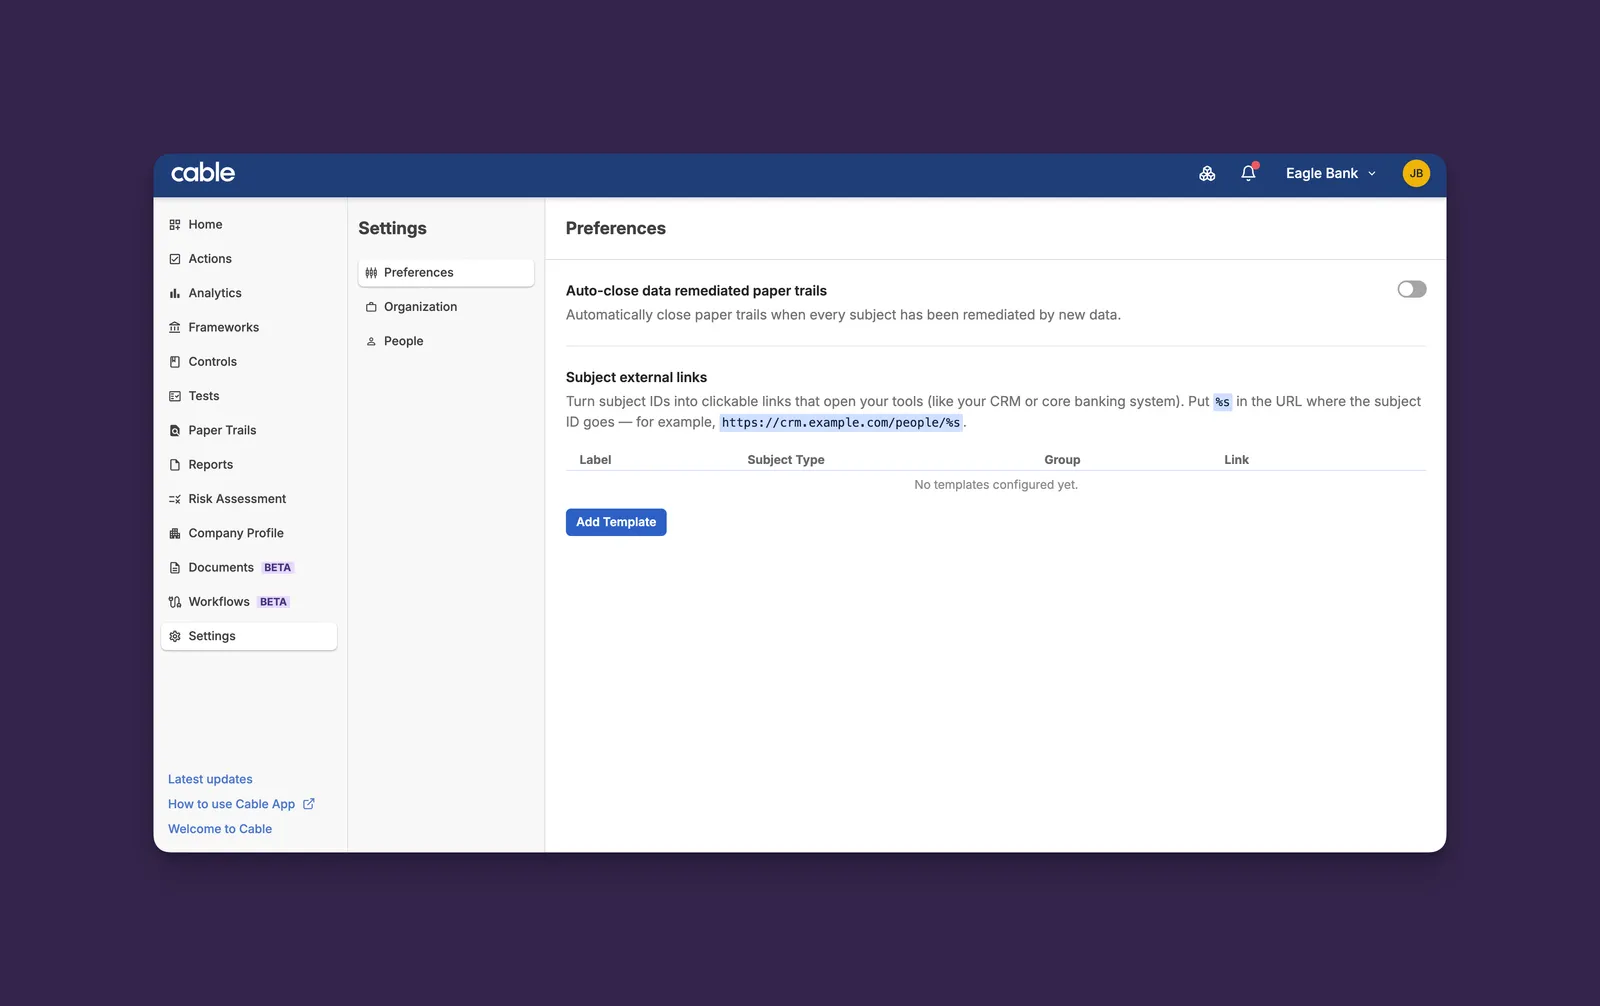The image size is (1600, 1006).
Task: Open the integrations cubes icon in header
Action: click(x=1207, y=174)
